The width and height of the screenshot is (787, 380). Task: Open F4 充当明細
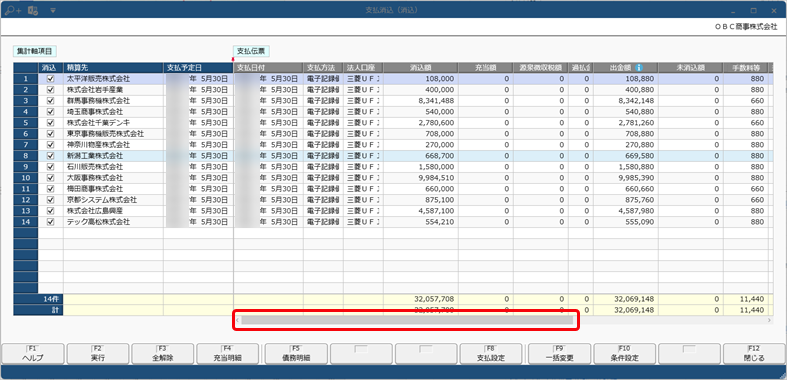pyautogui.click(x=227, y=353)
